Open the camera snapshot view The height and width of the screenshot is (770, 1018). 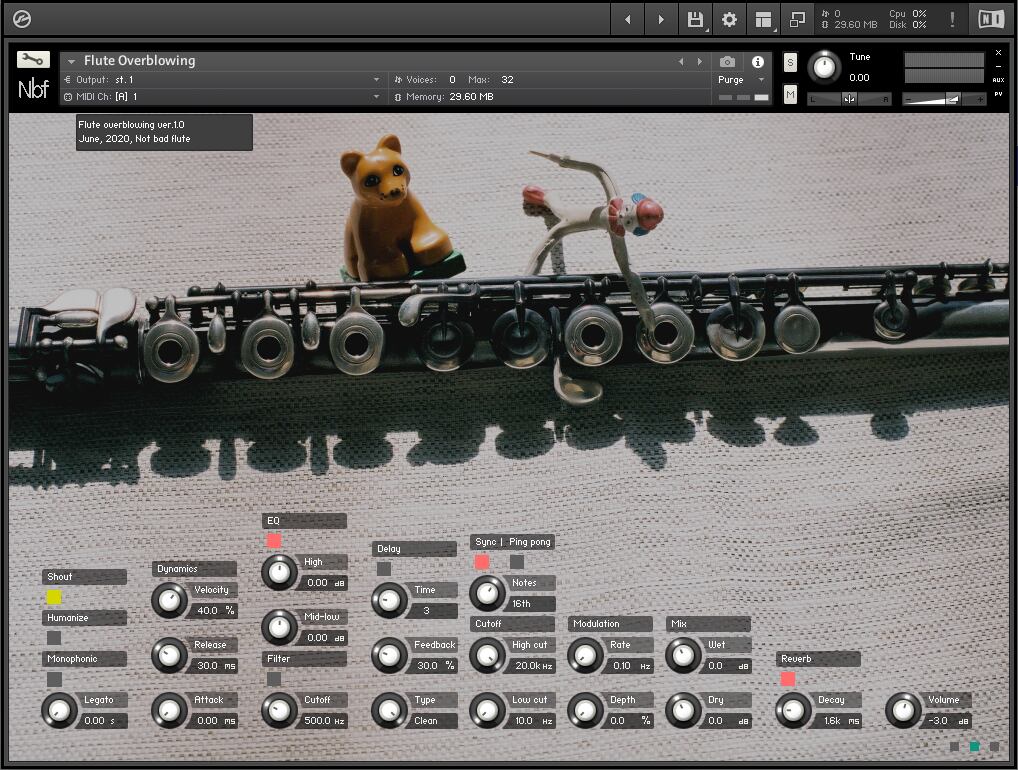pos(727,62)
